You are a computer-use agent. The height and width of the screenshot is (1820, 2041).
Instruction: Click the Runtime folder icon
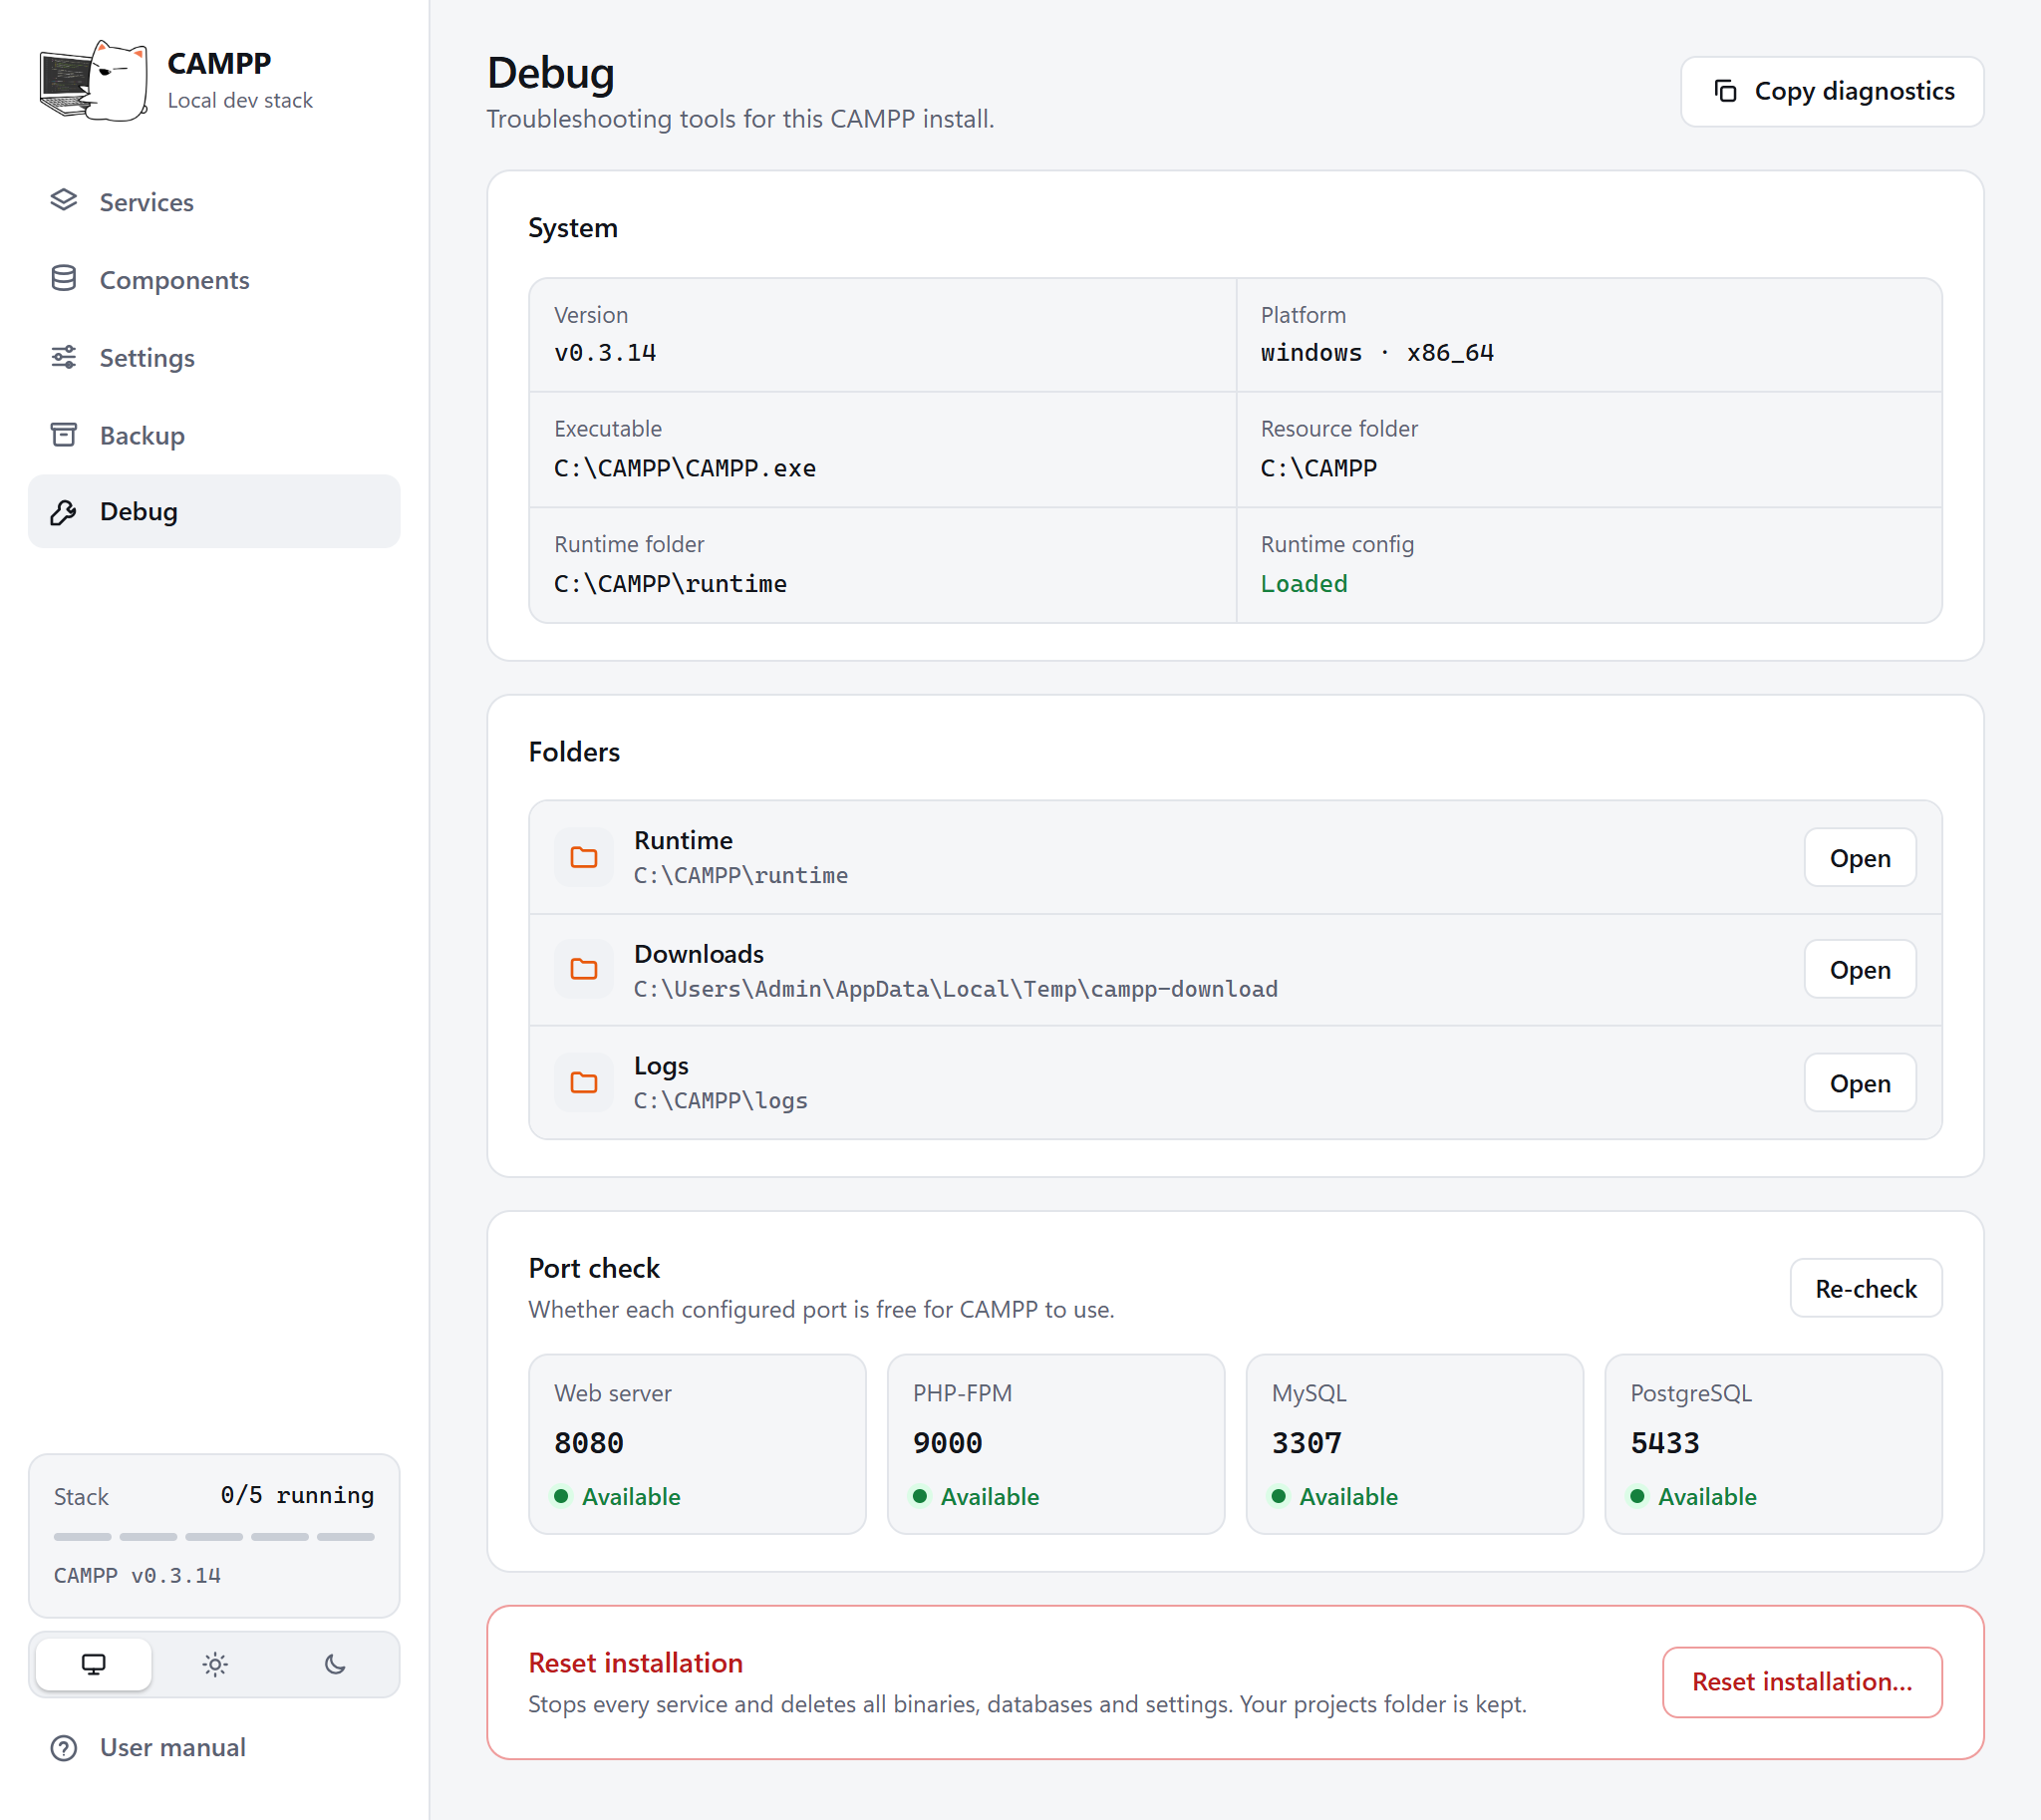point(584,857)
